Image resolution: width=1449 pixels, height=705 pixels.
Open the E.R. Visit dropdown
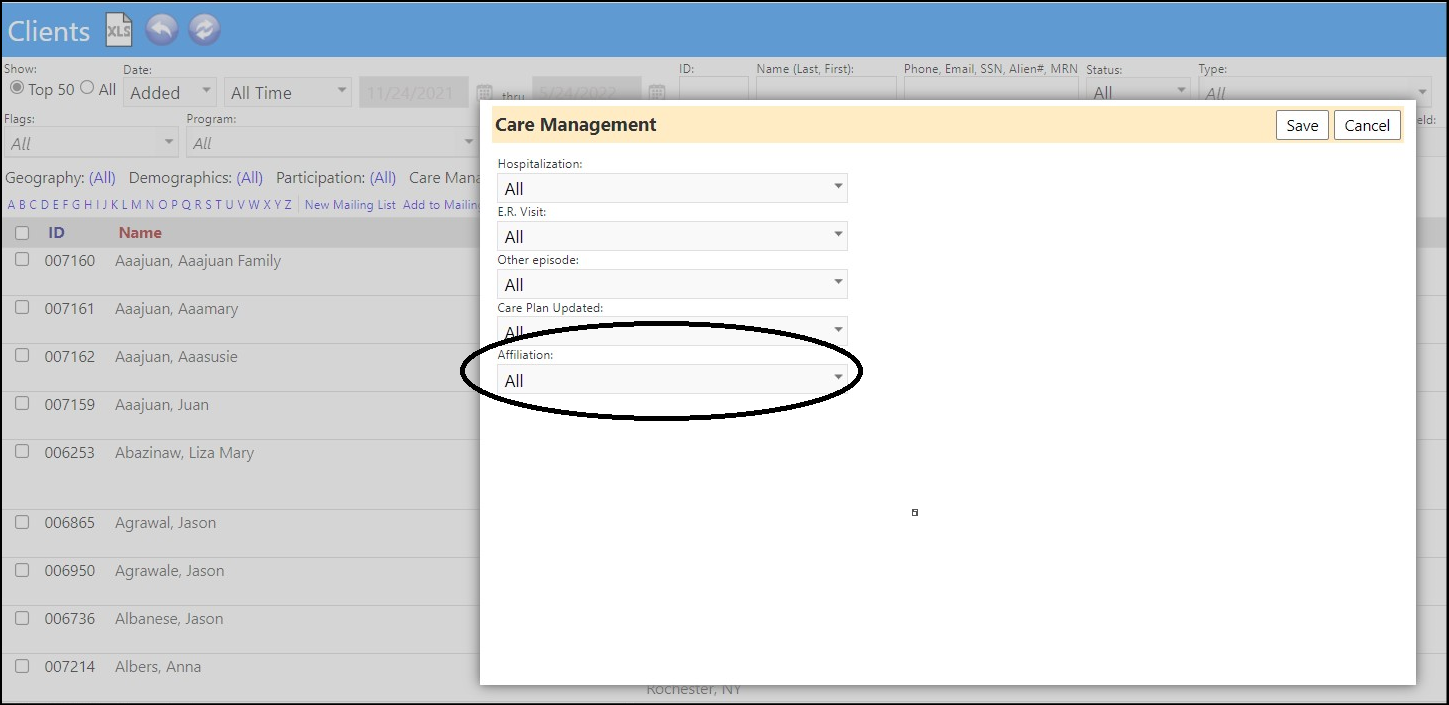click(672, 236)
